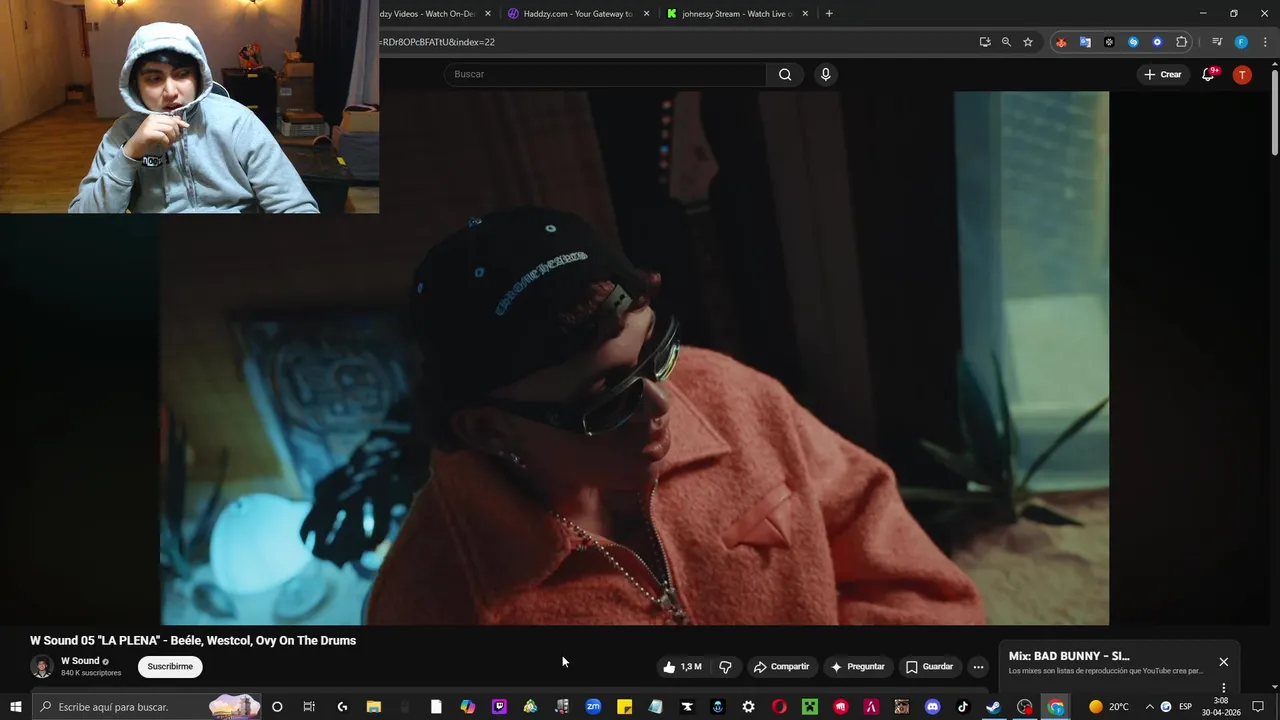Image resolution: width=1280 pixels, height=720 pixels.
Task: Open the W Sound channel name link
Action: click(x=80, y=661)
